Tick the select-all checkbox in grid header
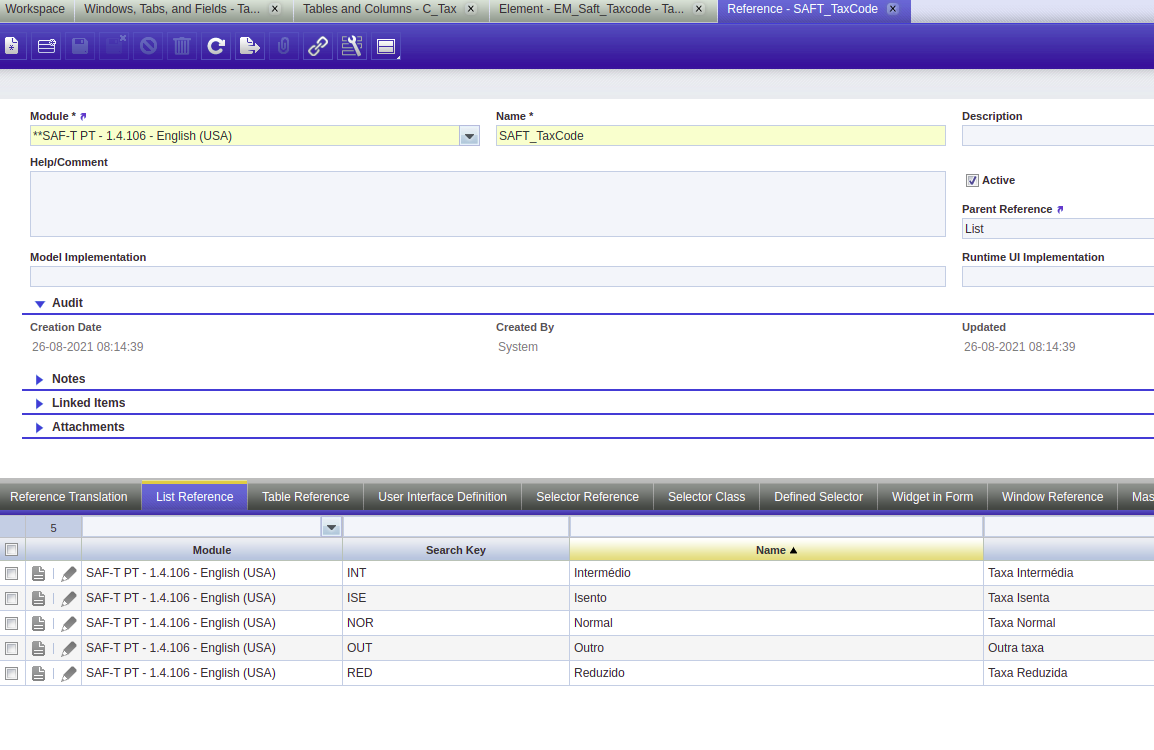 (12, 549)
